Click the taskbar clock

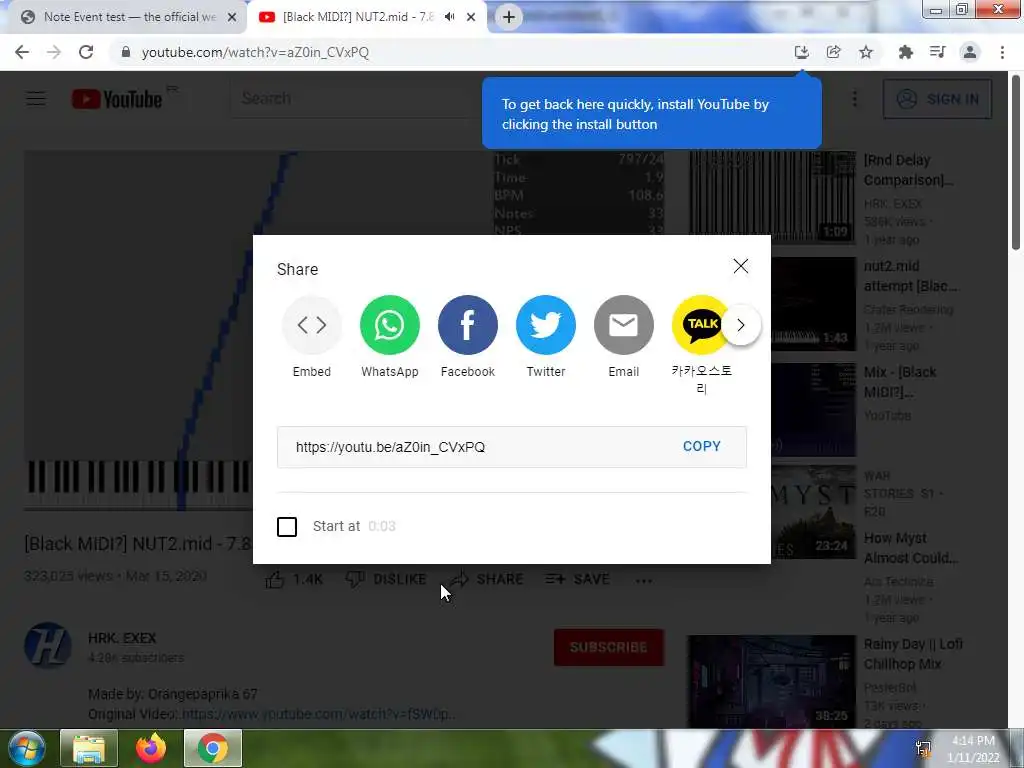[973, 749]
